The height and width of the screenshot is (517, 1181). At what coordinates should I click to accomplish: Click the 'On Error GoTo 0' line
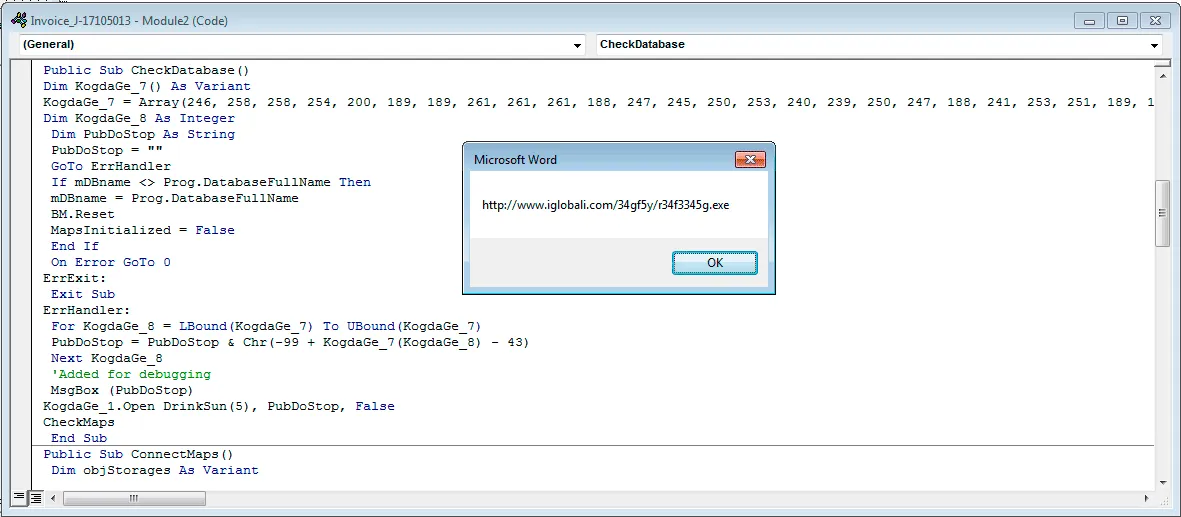click(111, 262)
